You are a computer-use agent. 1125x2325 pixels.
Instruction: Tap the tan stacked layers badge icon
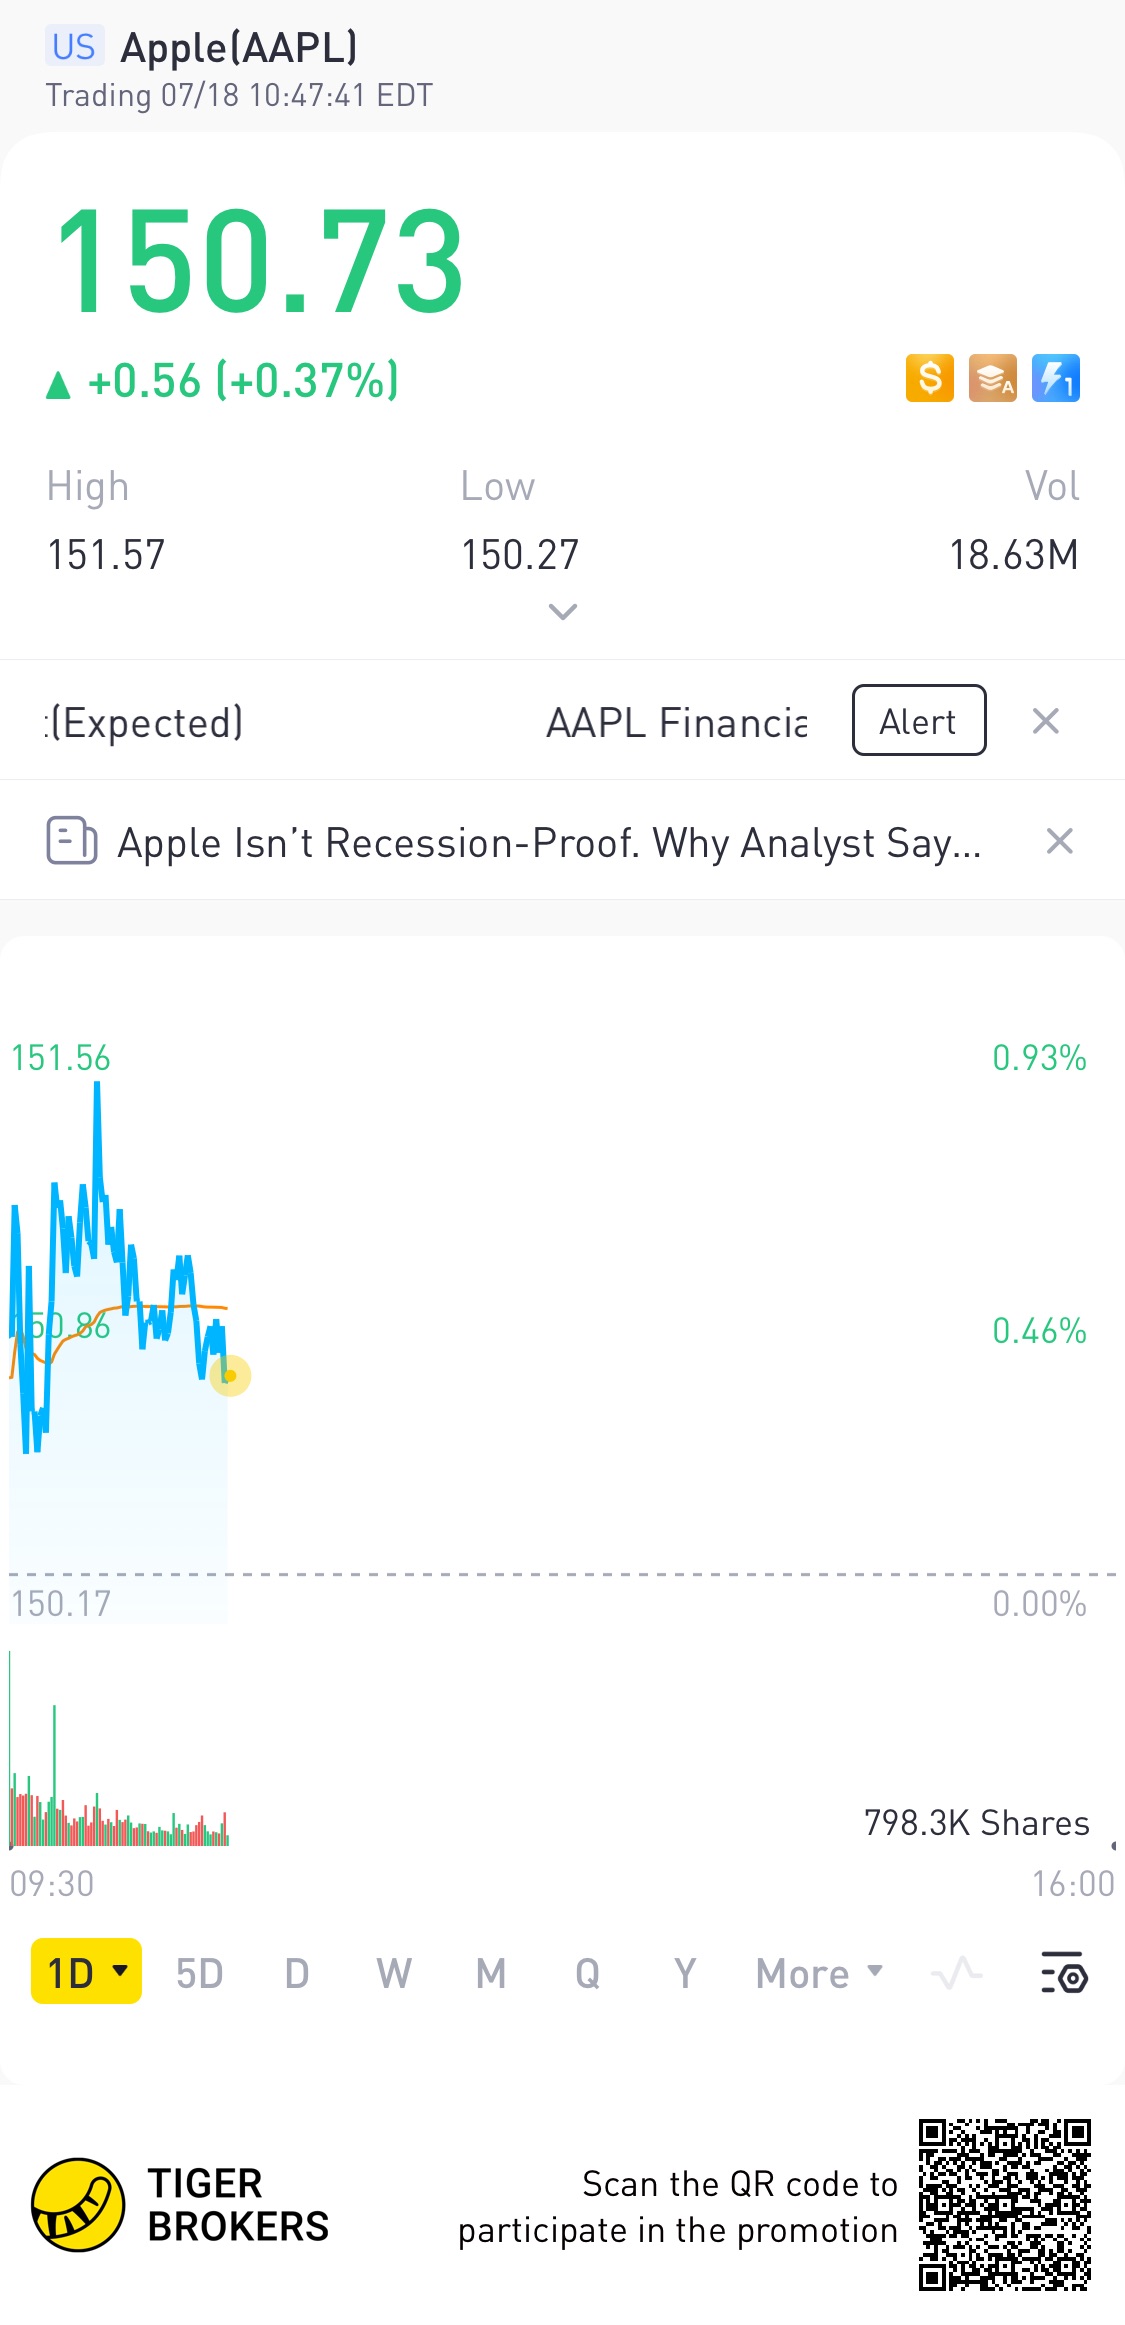pyautogui.click(x=992, y=379)
